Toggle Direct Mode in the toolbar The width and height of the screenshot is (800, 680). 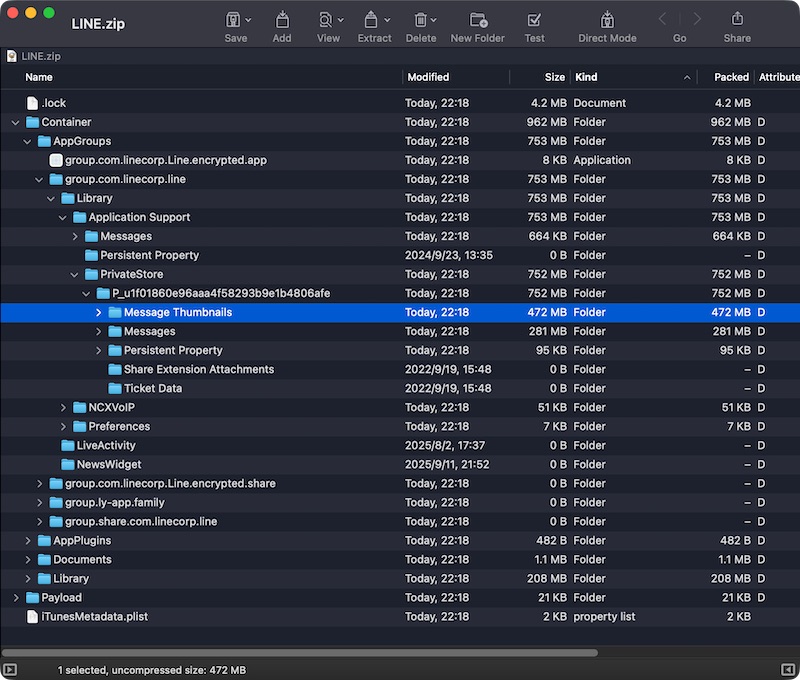click(607, 20)
